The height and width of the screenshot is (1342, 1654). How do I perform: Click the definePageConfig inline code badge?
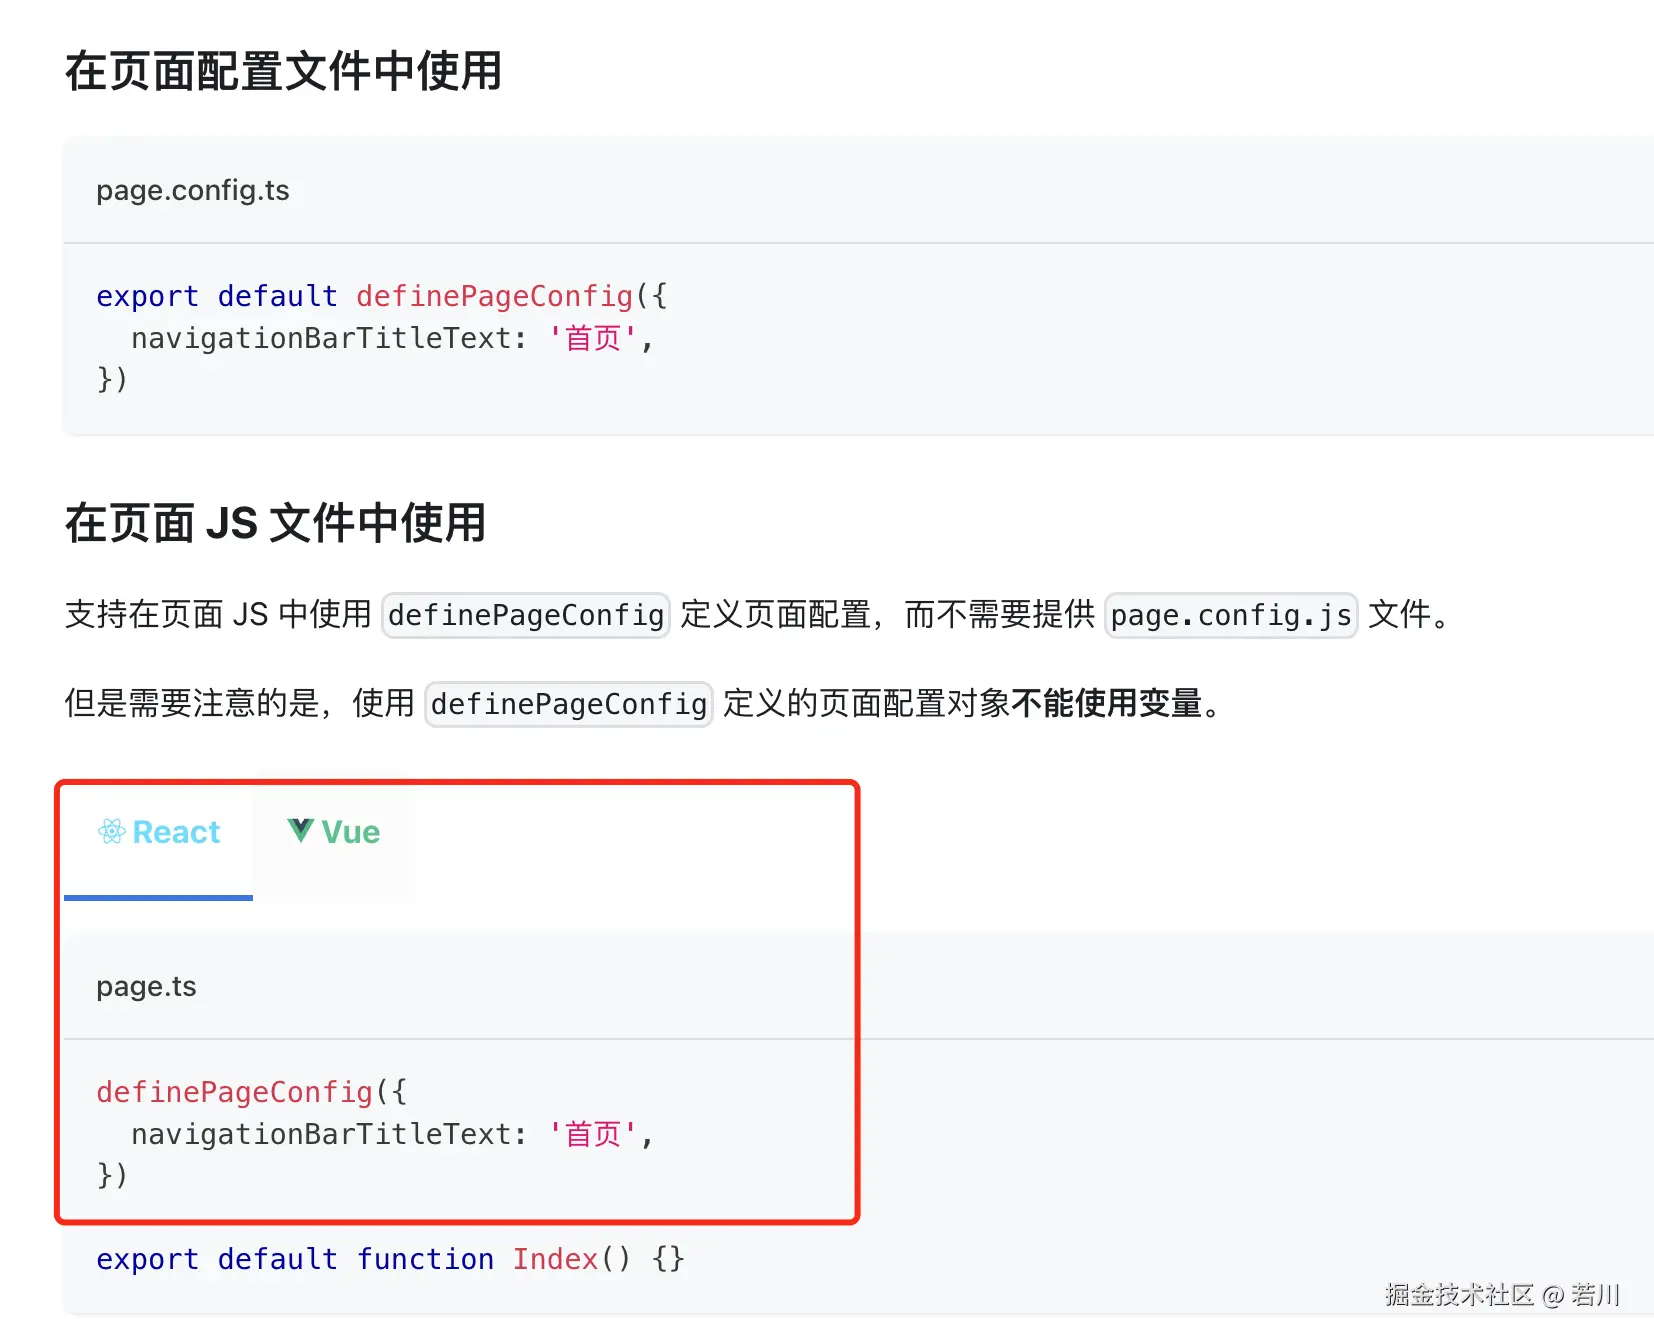524,615
